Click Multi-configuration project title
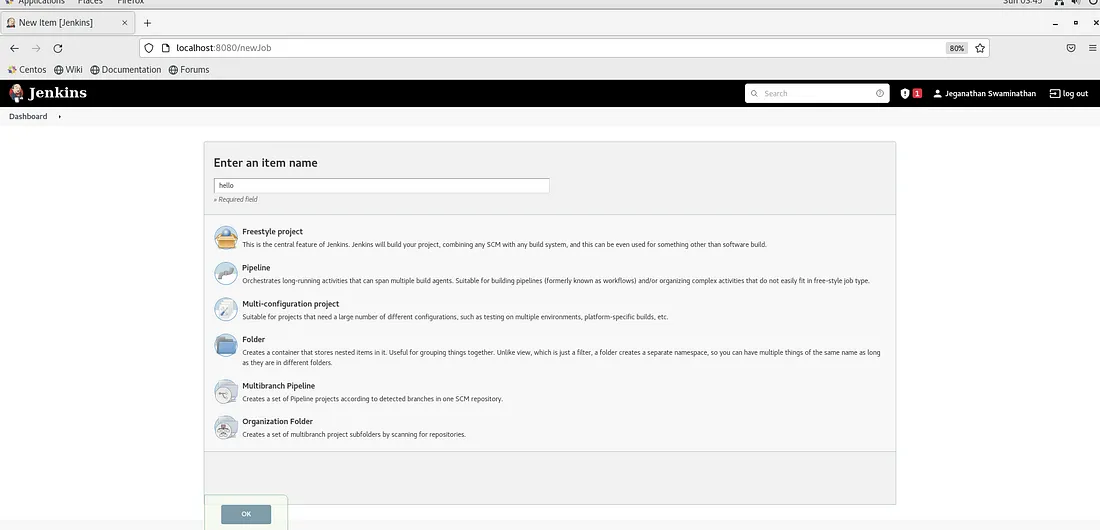The image size is (1100, 530). pos(290,304)
